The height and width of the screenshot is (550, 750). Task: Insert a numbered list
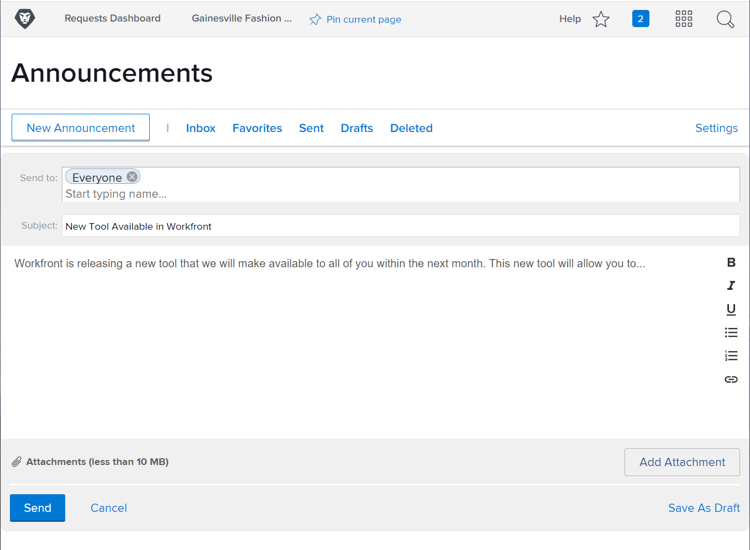[x=731, y=356]
